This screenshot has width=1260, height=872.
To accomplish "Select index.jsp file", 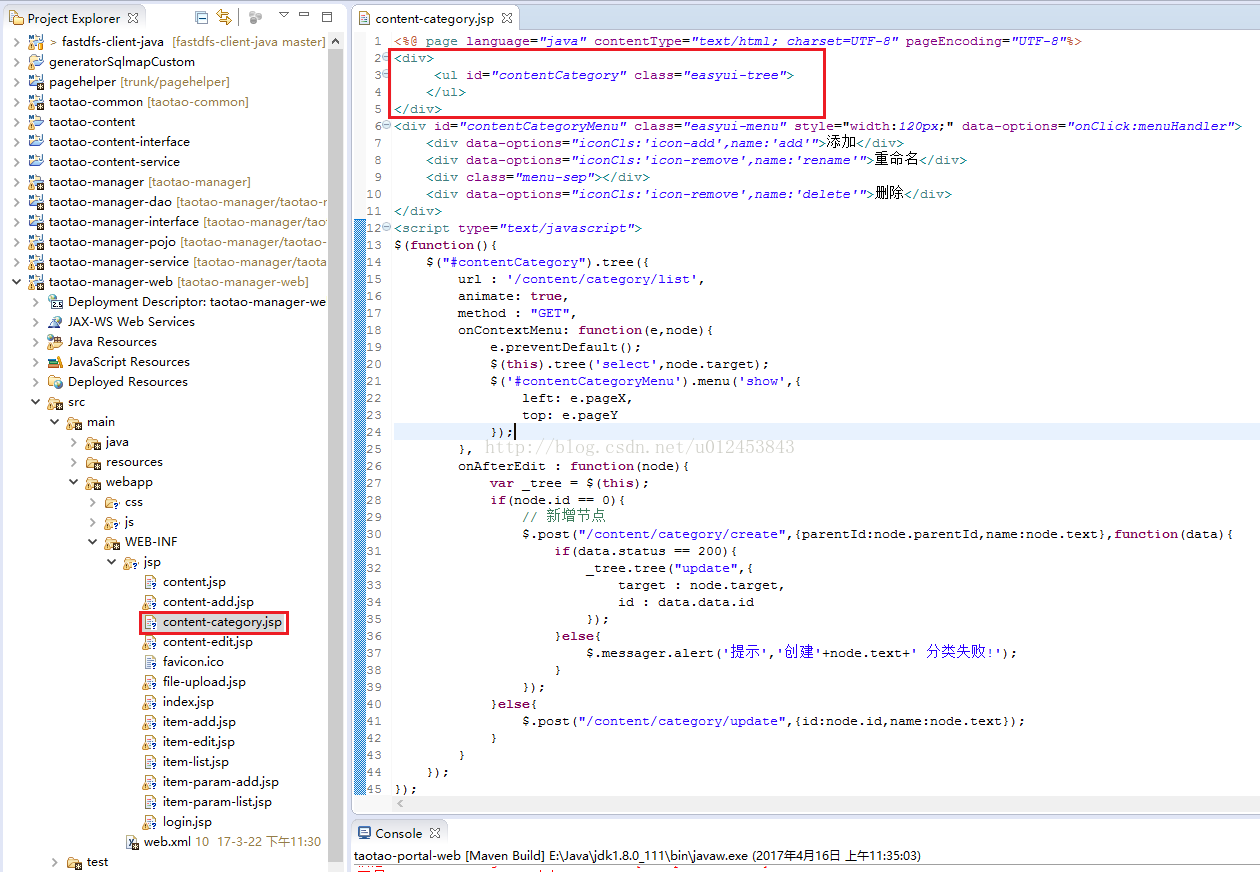I will 188,701.
